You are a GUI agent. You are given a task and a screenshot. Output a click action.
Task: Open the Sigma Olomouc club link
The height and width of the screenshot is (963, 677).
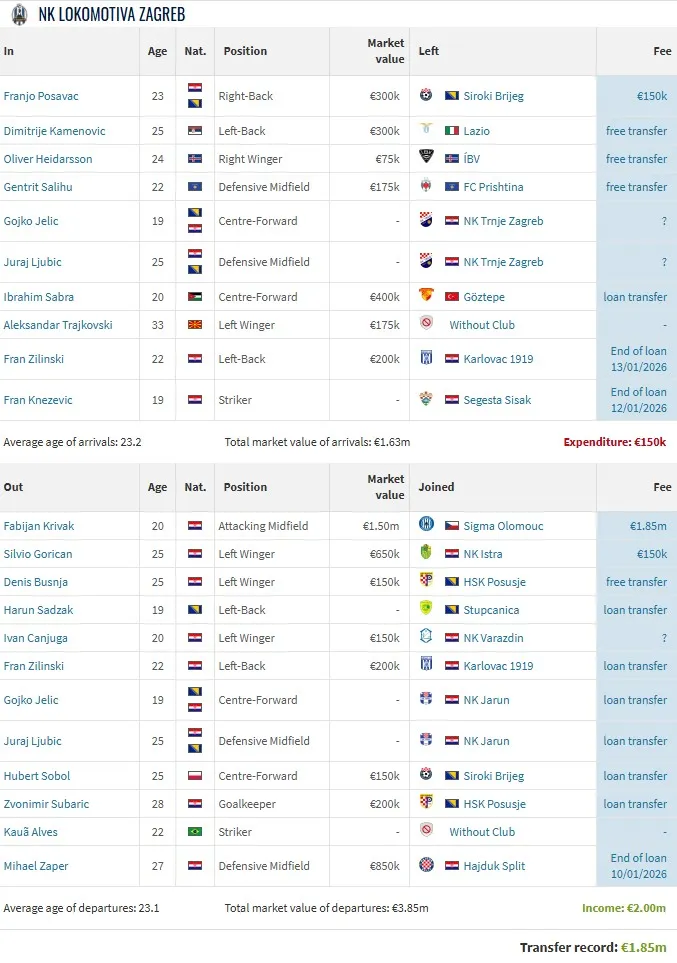coord(501,526)
